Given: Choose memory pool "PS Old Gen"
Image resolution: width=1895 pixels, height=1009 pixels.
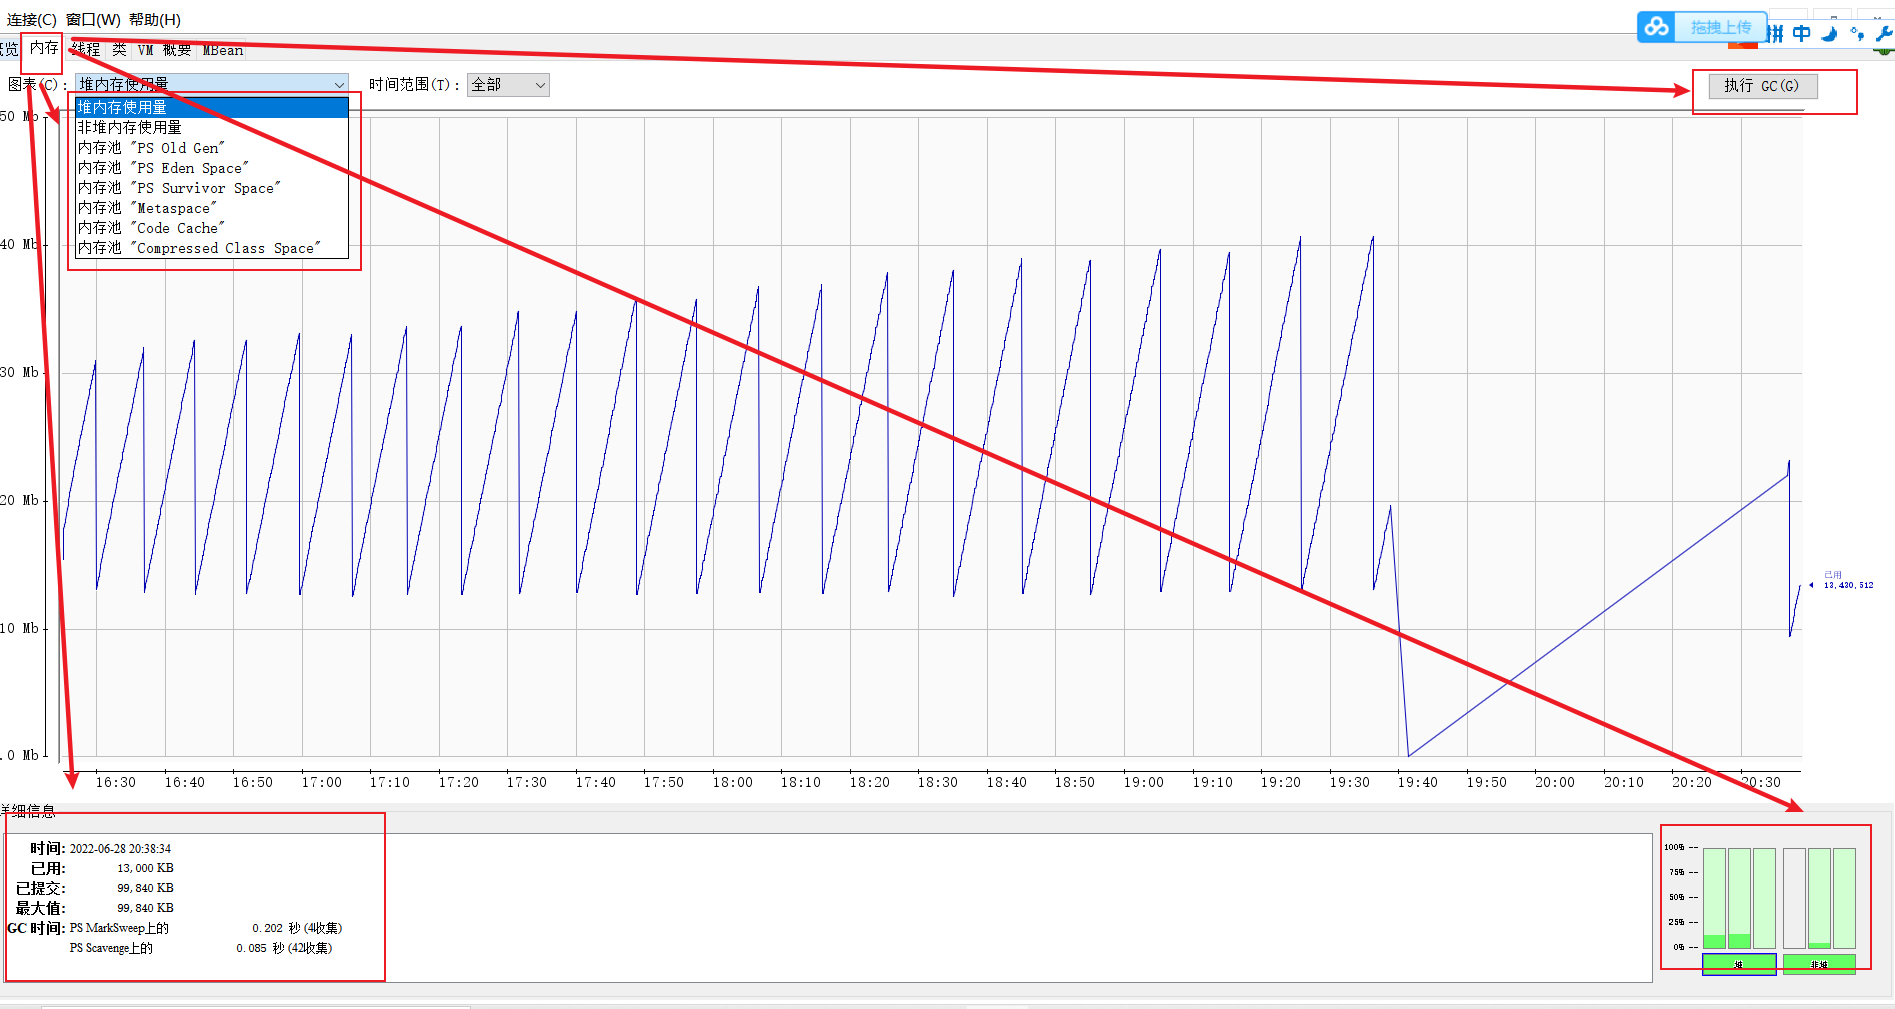Looking at the screenshot, I should click(x=212, y=147).
